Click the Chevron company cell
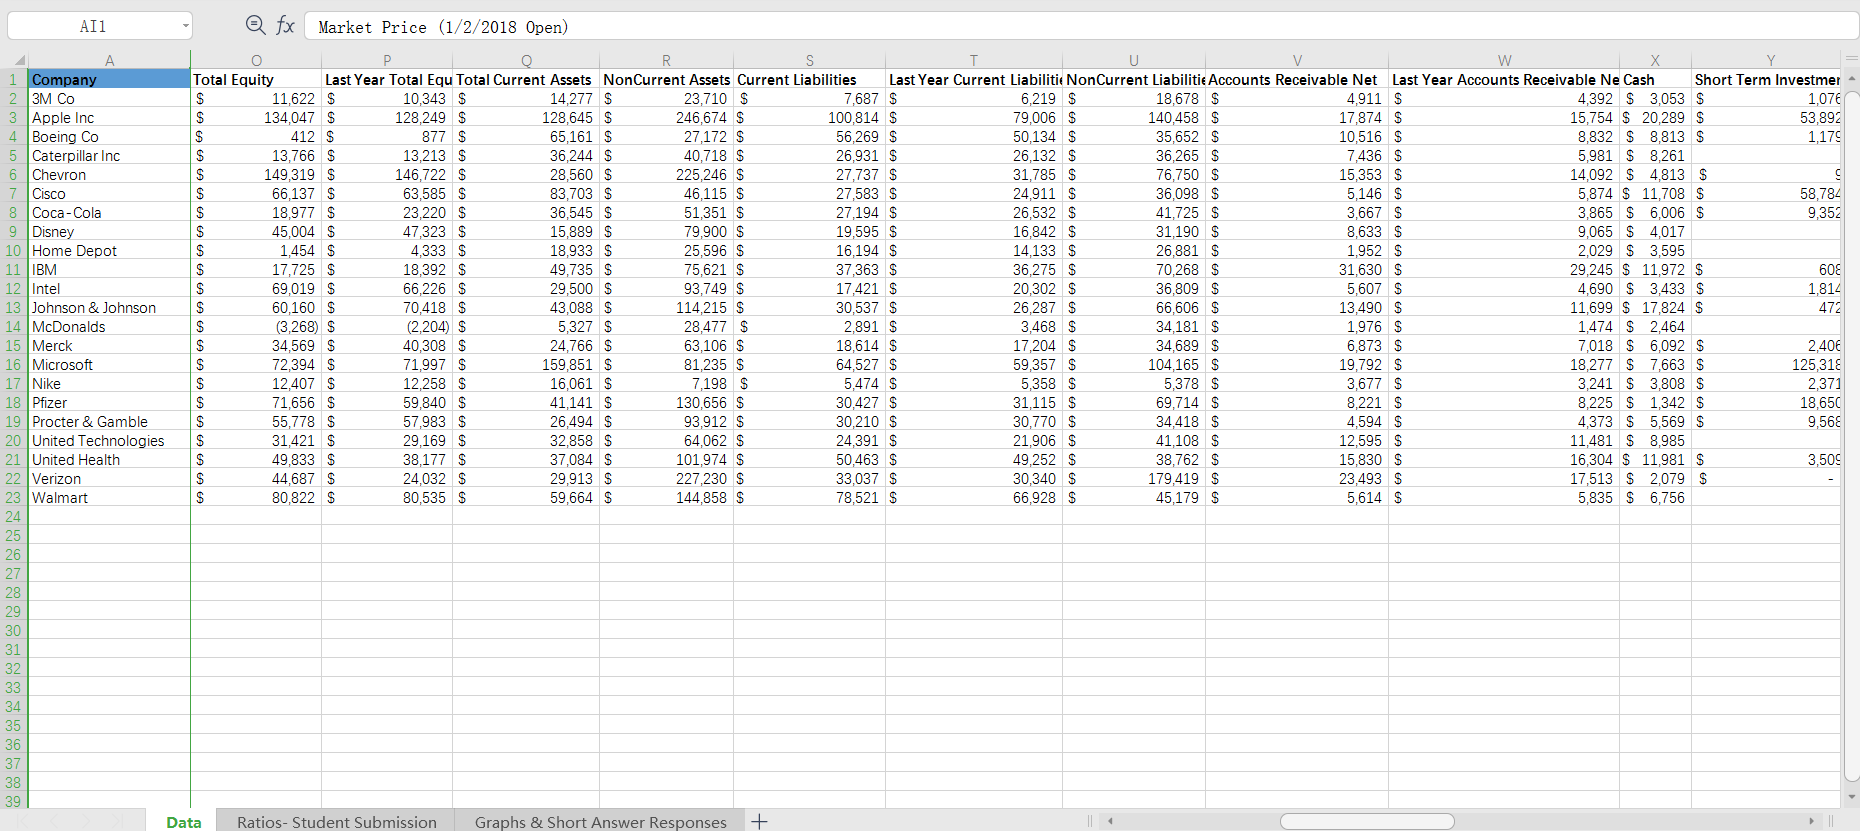The height and width of the screenshot is (831, 1860). pos(109,174)
